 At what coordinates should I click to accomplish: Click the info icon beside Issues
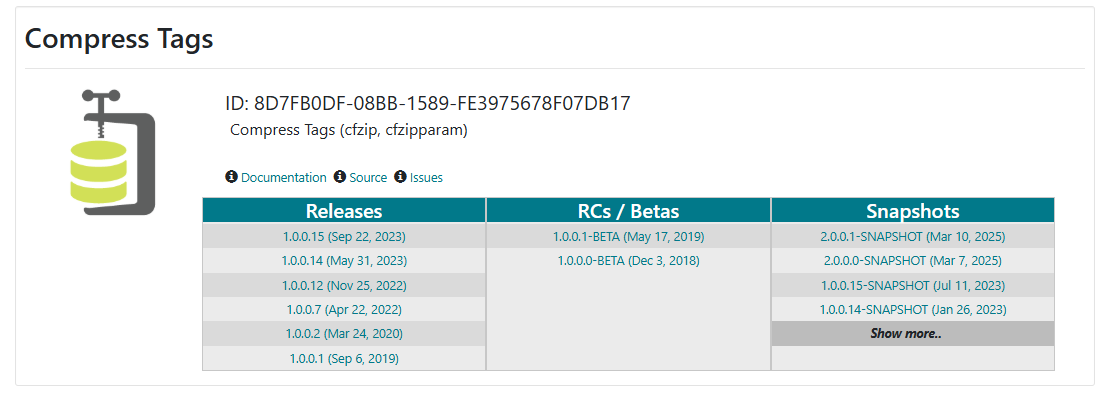pos(400,177)
